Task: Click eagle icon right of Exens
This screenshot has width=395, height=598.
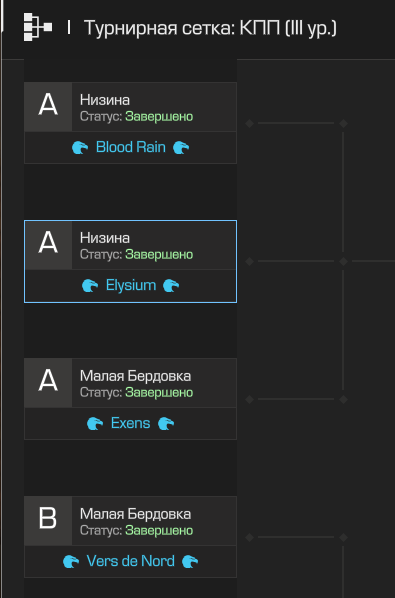Action: [x=166, y=424]
